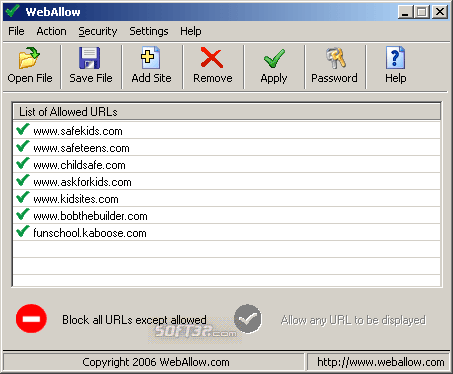Select the www.bobthebuilder.com row text

pyautogui.click(x=90, y=216)
